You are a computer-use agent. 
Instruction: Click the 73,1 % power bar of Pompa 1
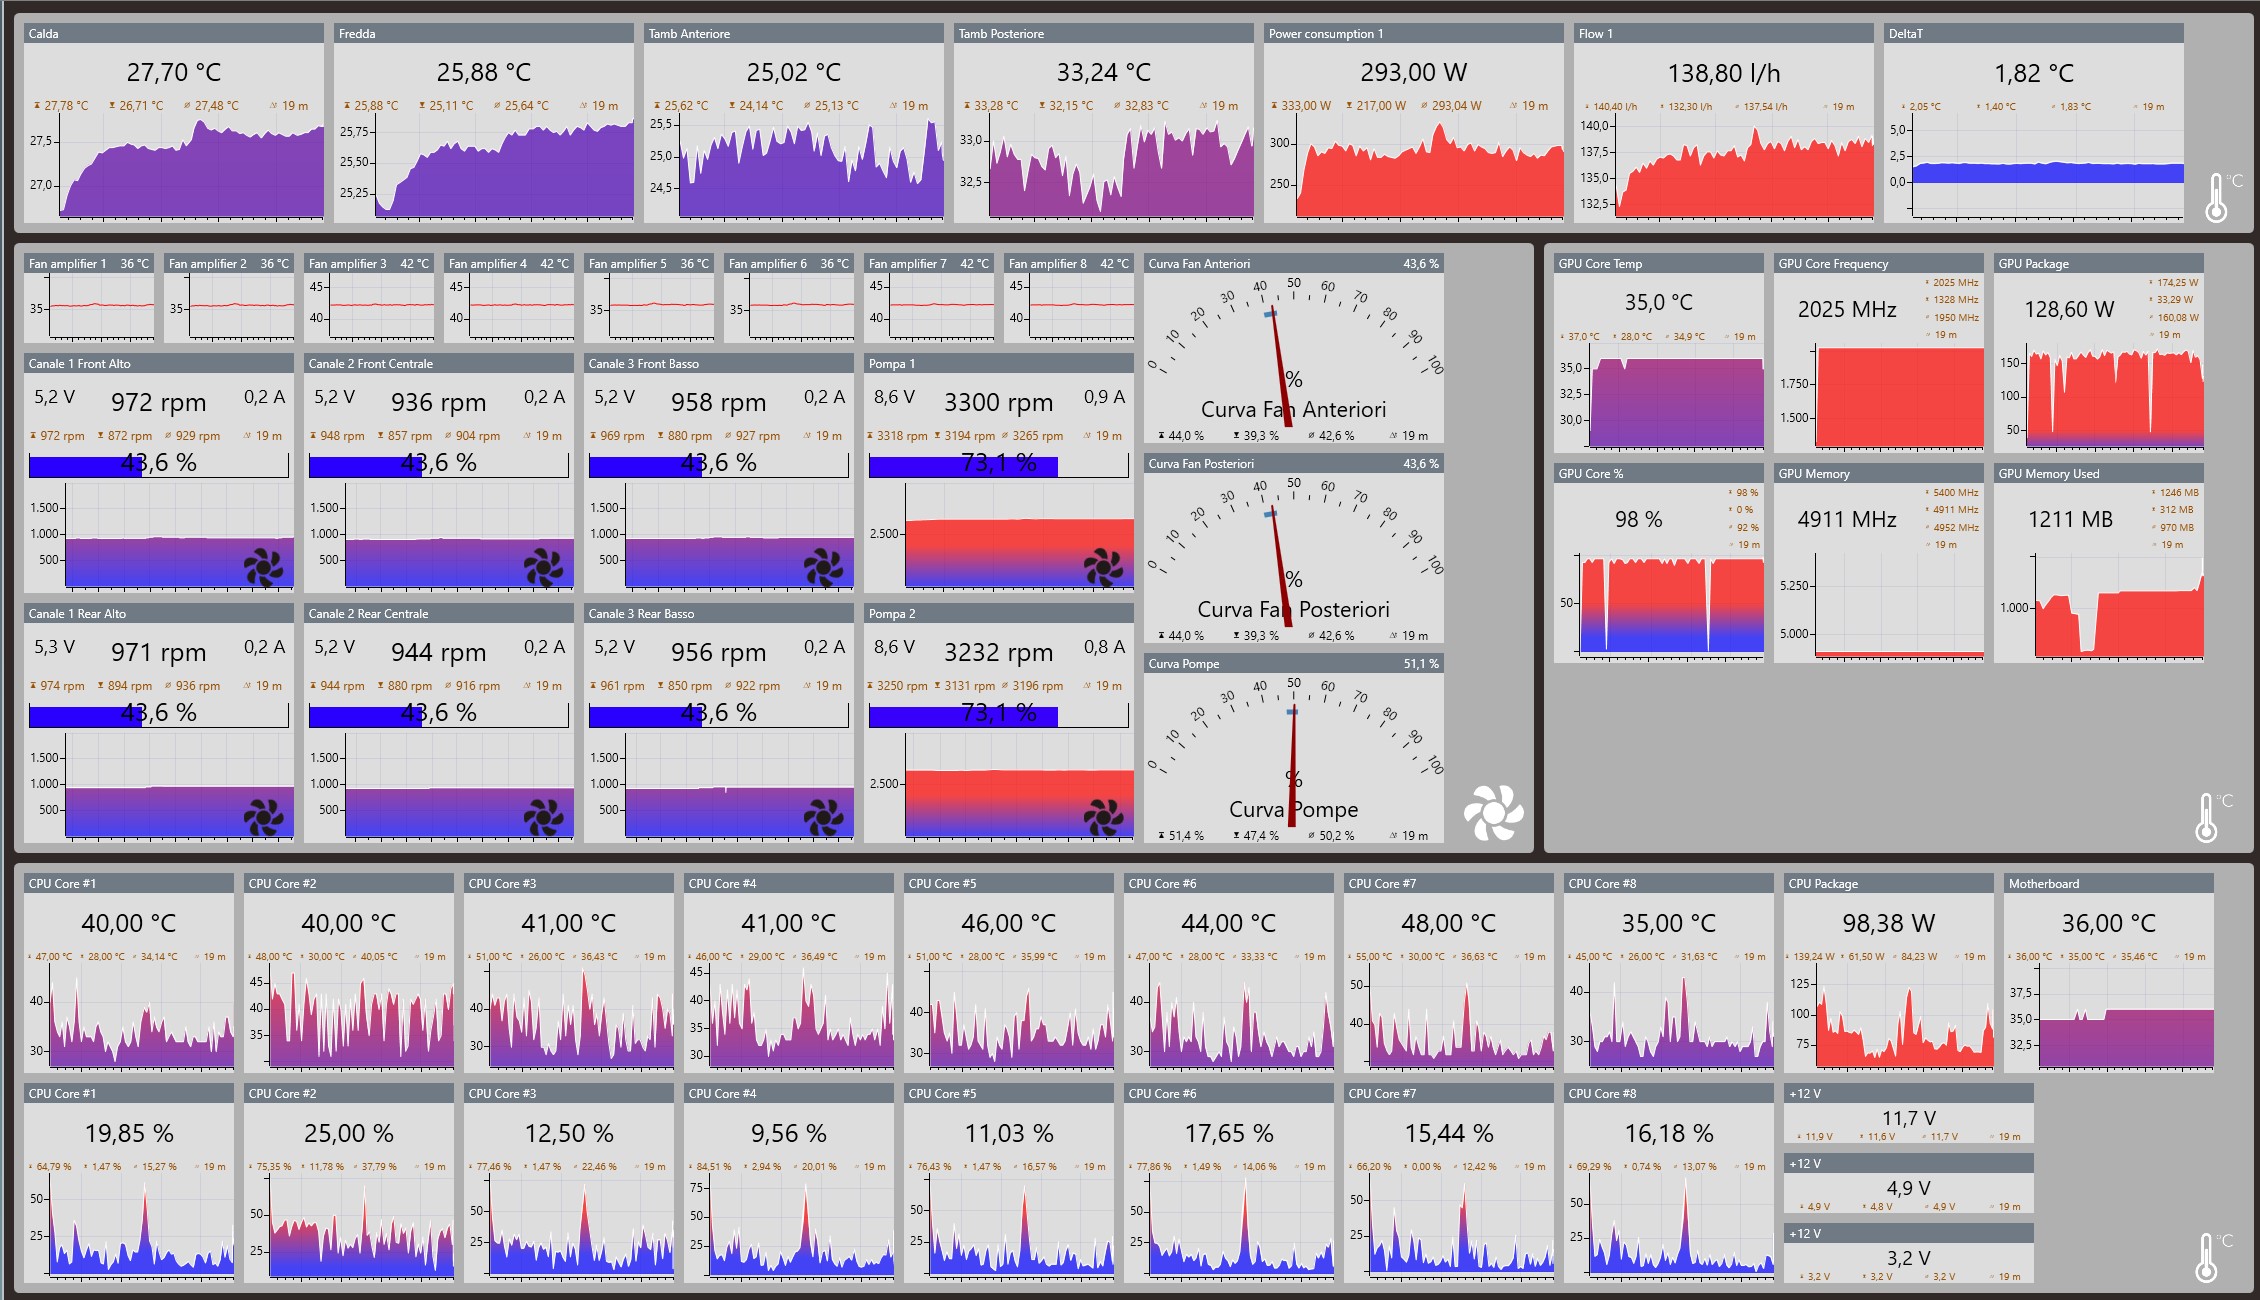point(998,465)
